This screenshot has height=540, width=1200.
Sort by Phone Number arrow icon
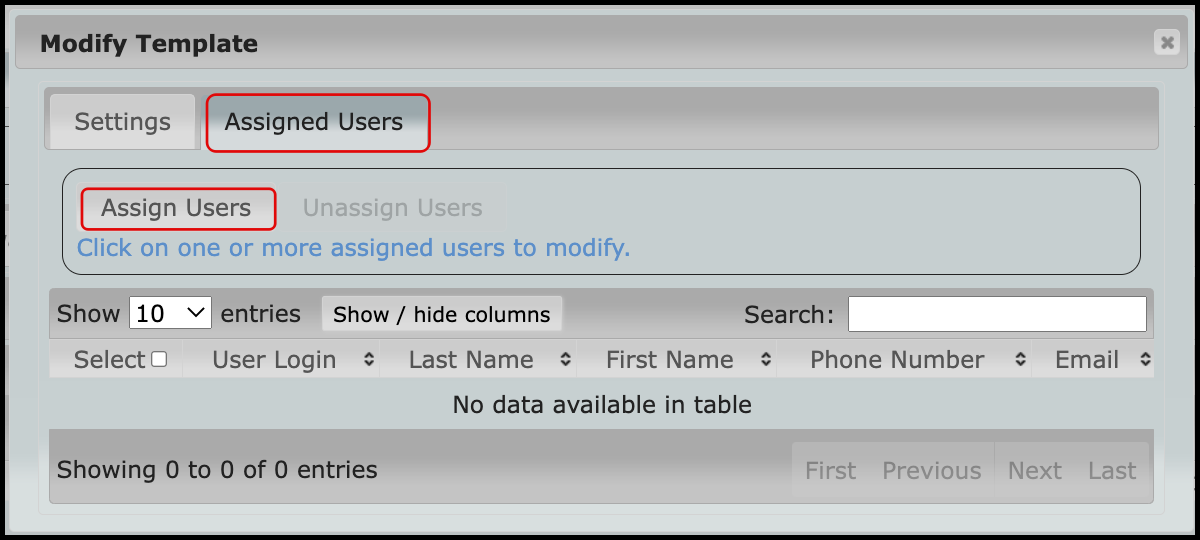tap(1020, 360)
